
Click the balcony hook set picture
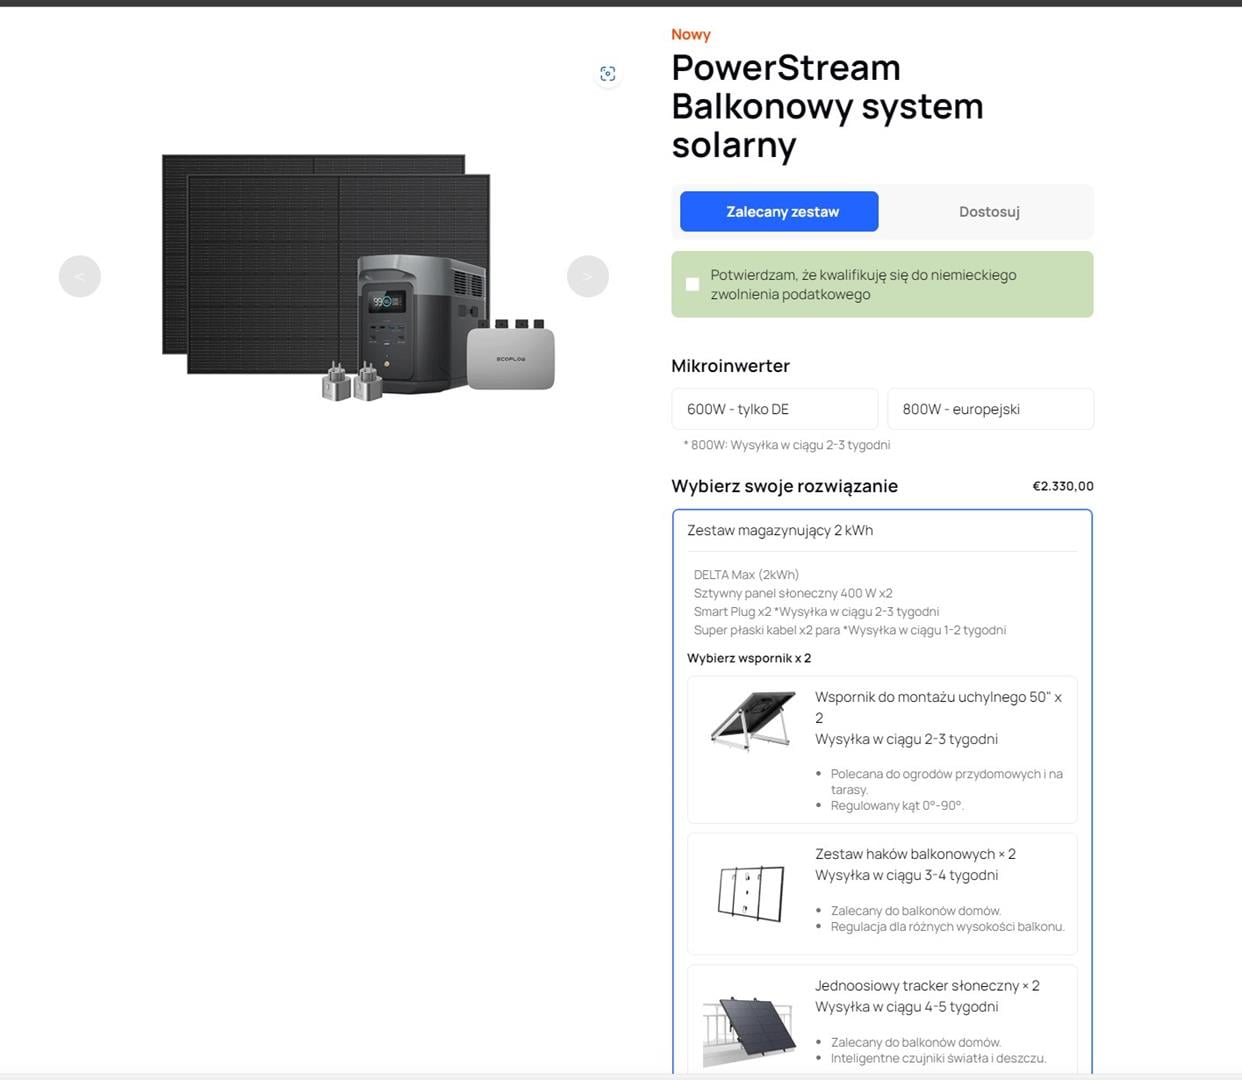(752, 893)
